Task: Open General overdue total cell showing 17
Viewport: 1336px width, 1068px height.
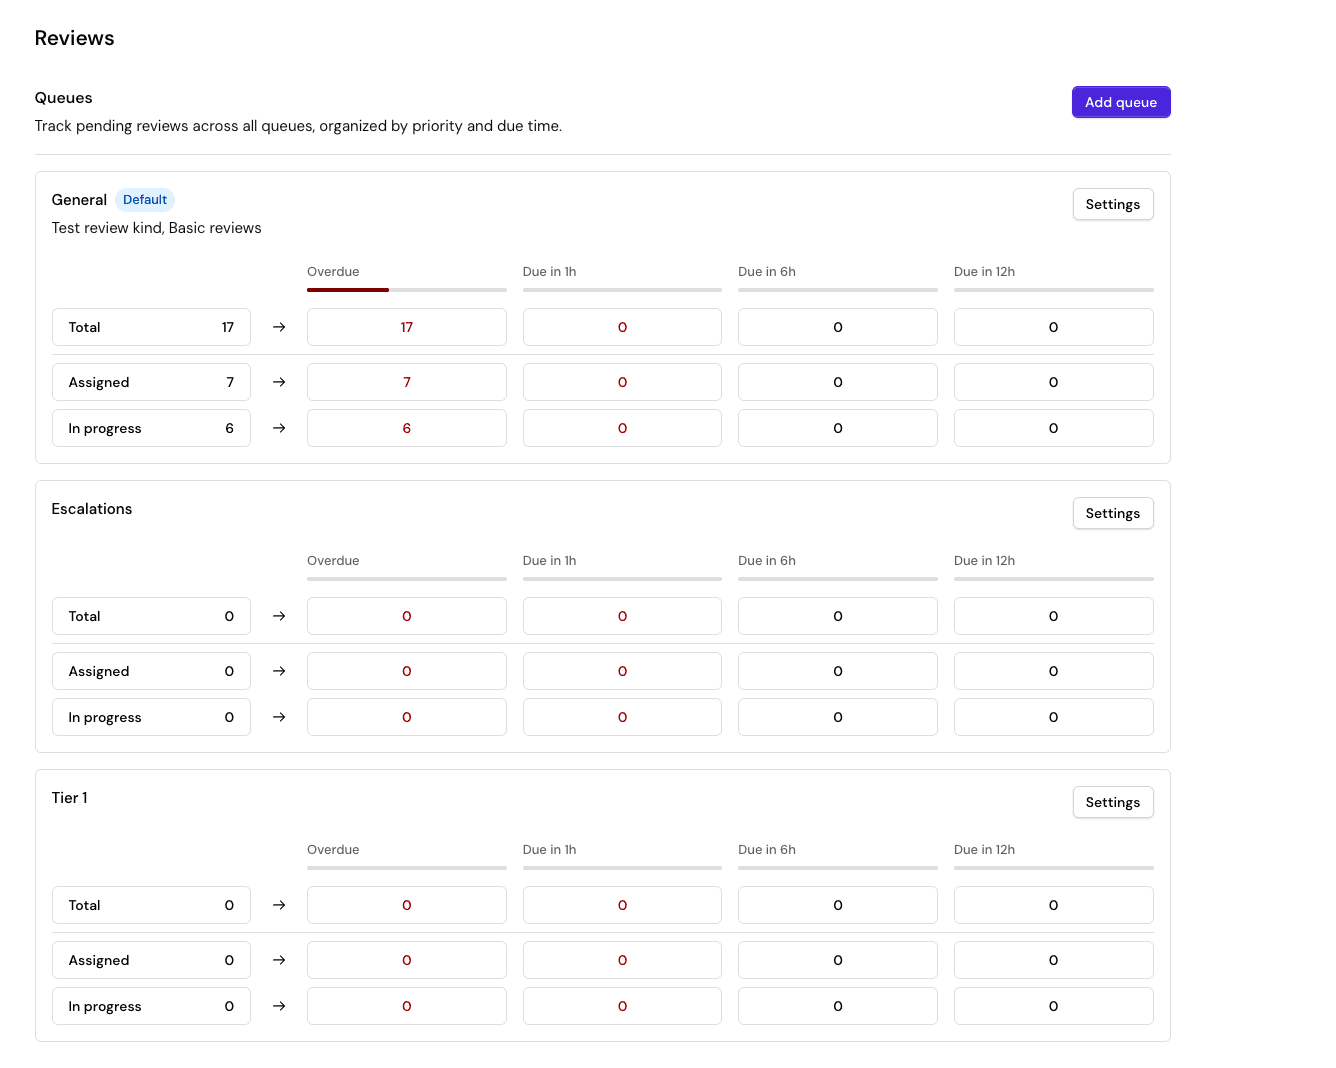Action: [x=407, y=327]
